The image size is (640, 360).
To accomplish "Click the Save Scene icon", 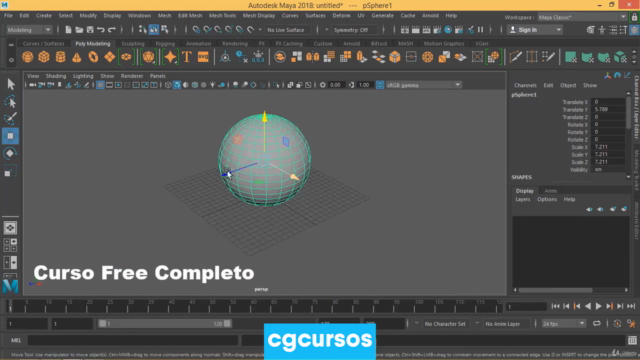I will (90, 30).
